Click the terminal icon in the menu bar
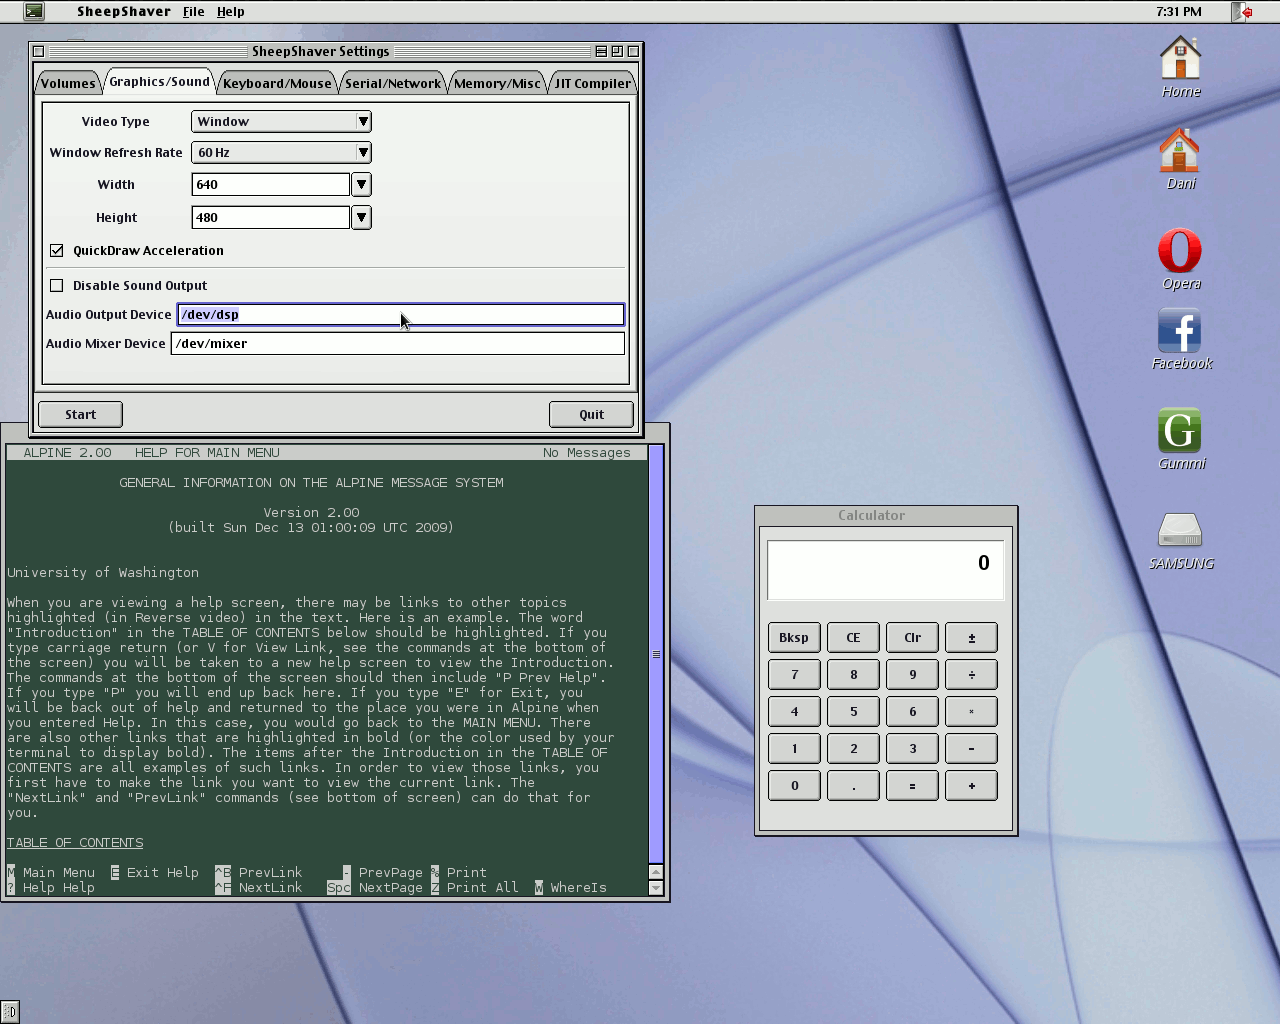This screenshot has height=1024, width=1280. tap(34, 12)
